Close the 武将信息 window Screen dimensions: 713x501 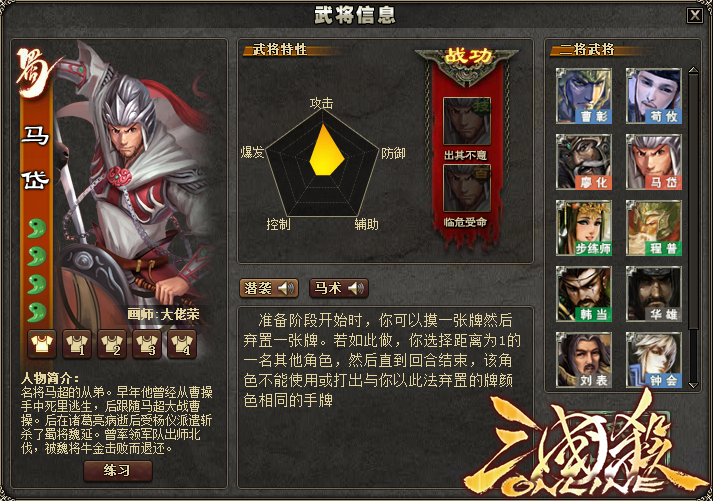pos(695,15)
